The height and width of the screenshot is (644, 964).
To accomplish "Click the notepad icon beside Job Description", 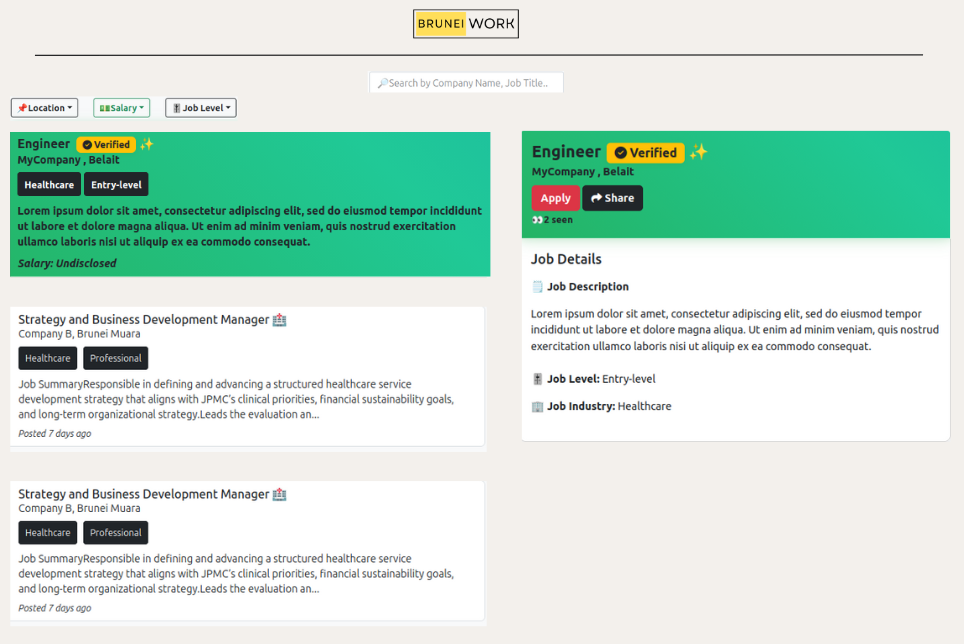I will pyautogui.click(x=537, y=286).
